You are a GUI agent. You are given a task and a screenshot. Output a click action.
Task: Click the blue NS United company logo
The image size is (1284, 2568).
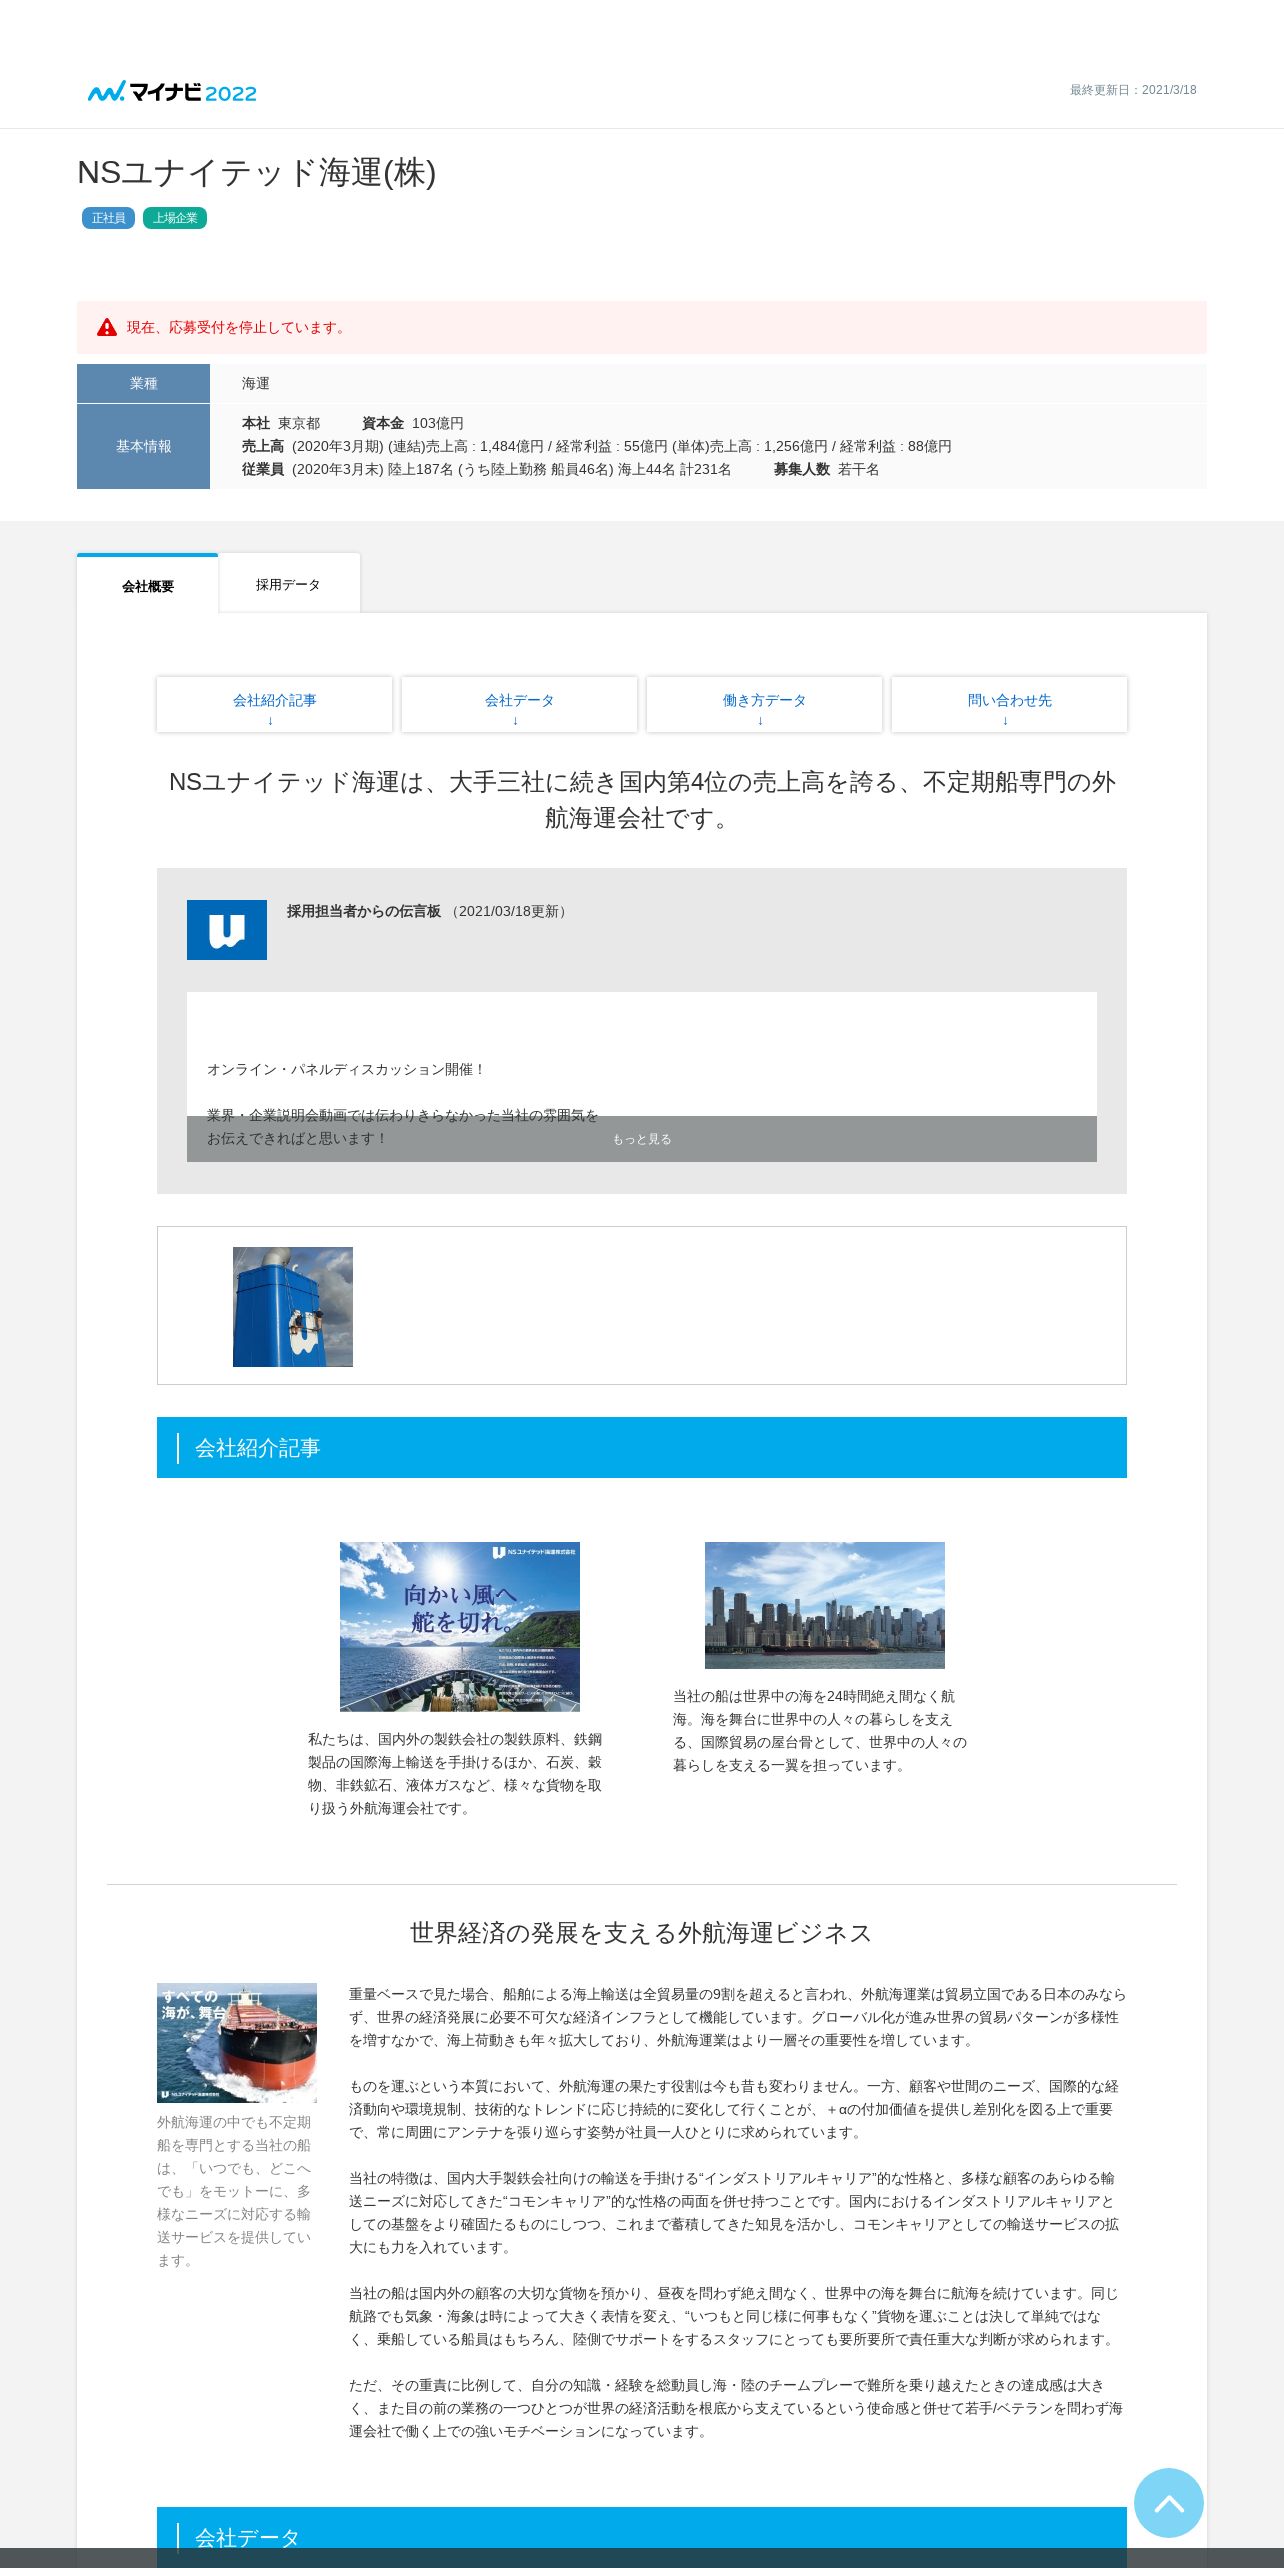click(227, 930)
